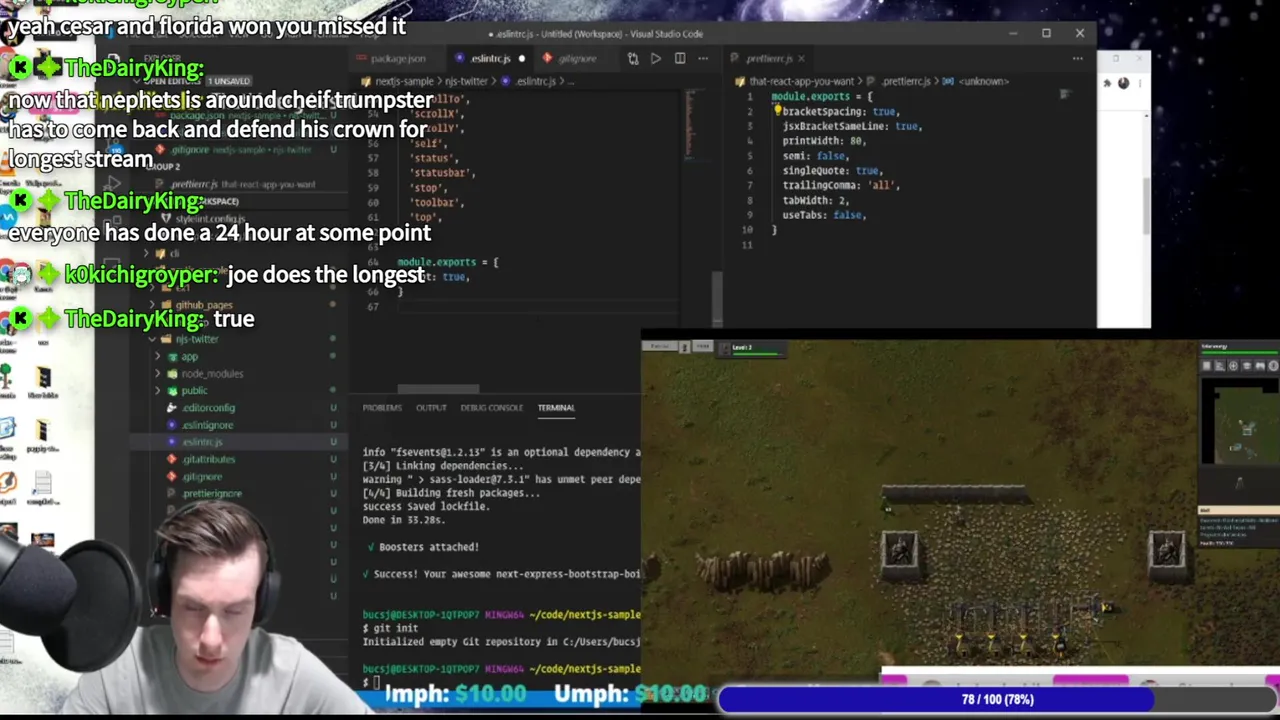
Task: Click the nextjs-sample breadcrumb
Action: pos(404,81)
